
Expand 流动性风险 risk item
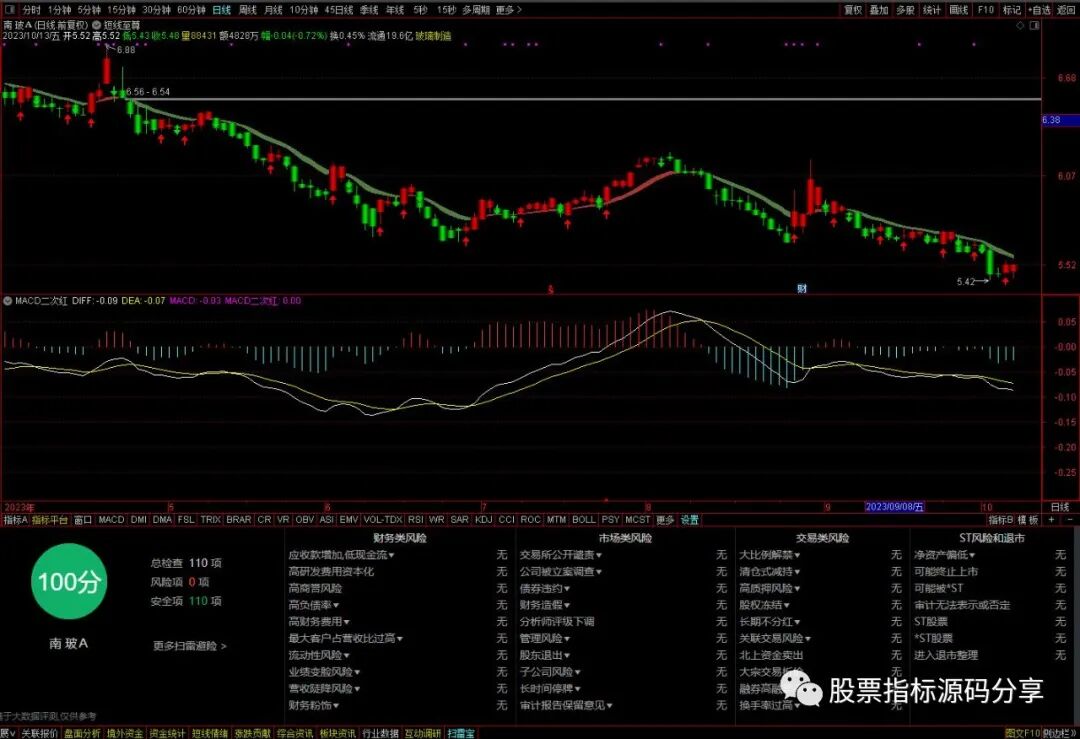[x=319, y=656]
